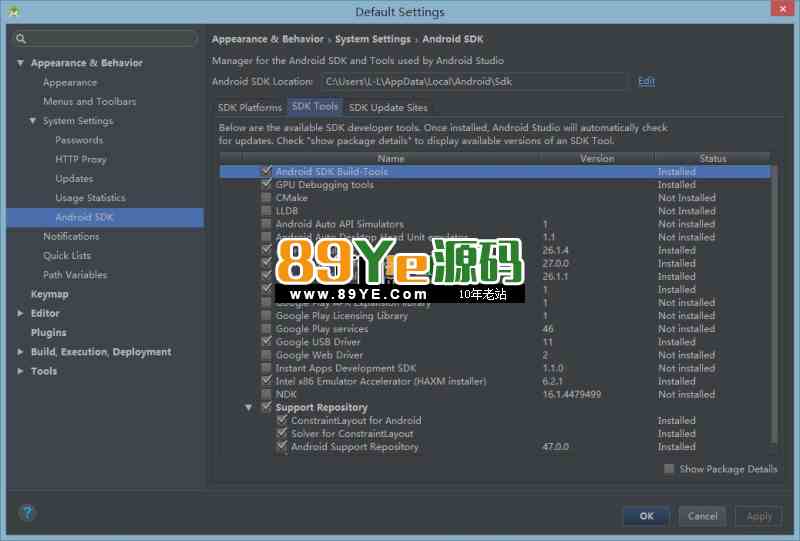Uncheck Android SDK Build-Tools checkbox
The height and width of the screenshot is (541, 800).
coord(266,171)
